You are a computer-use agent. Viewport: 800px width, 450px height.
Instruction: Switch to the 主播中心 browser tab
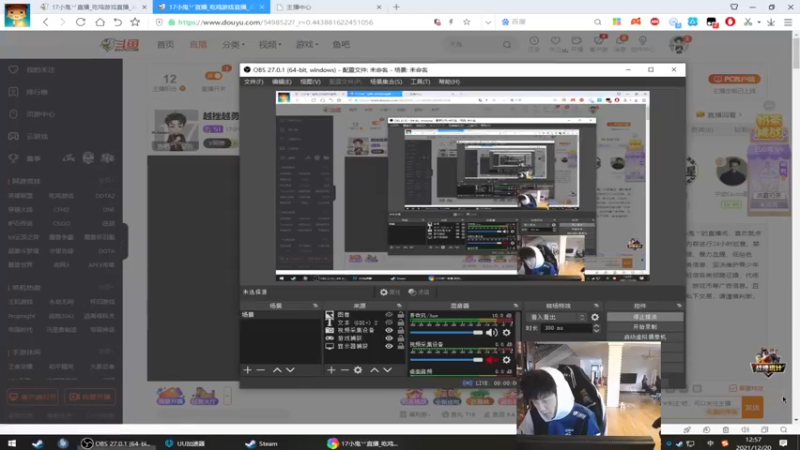327,7
